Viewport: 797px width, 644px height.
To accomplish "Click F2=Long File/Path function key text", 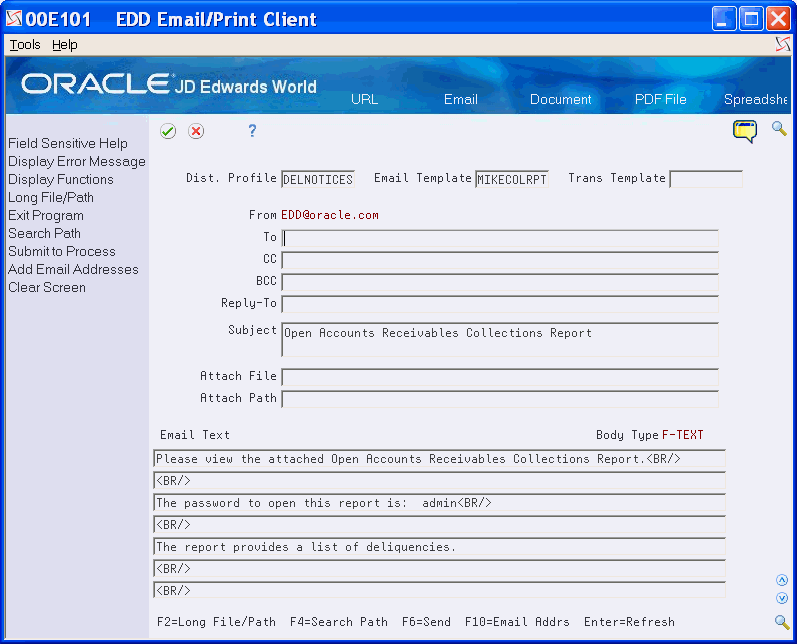I will click(x=217, y=622).
